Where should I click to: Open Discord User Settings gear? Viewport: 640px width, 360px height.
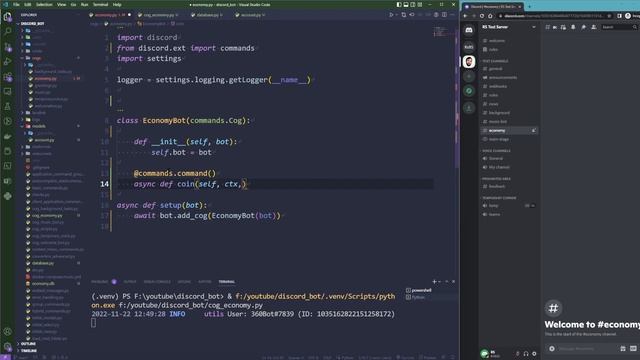(534, 353)
